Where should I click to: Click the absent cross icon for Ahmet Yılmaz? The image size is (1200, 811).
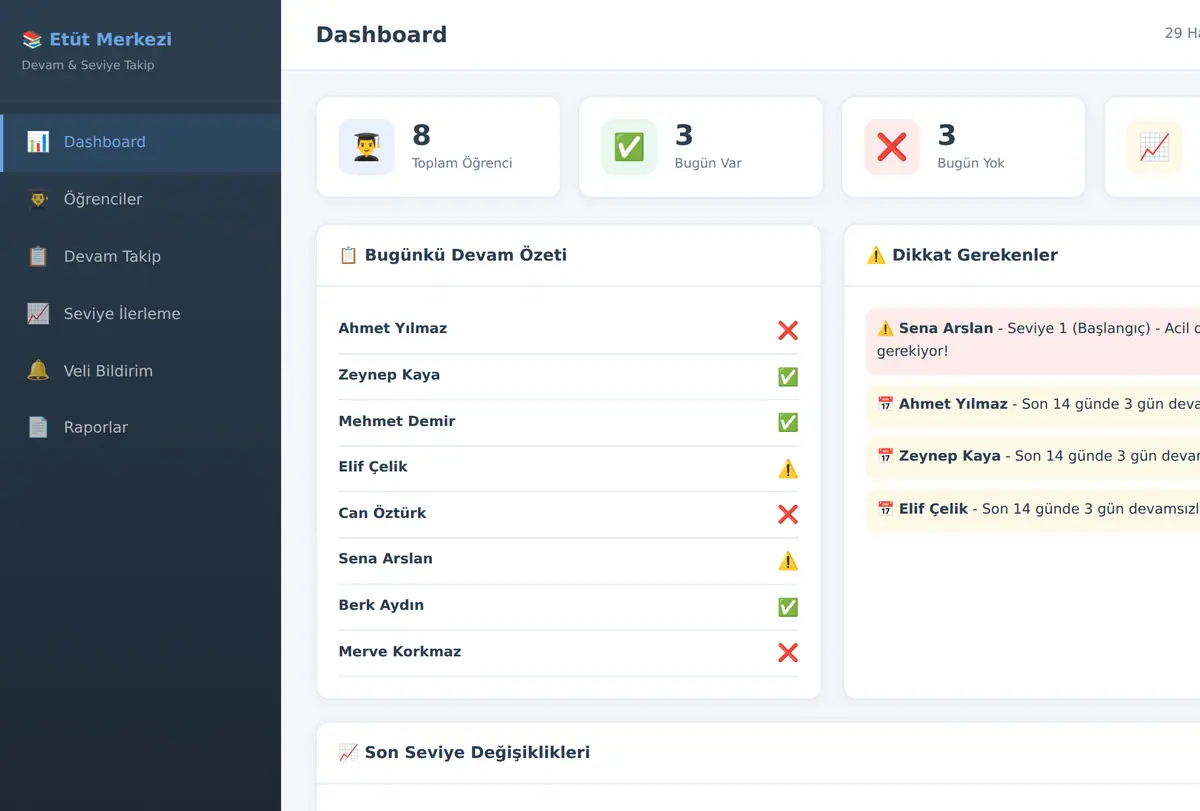(x=788, y=330)
